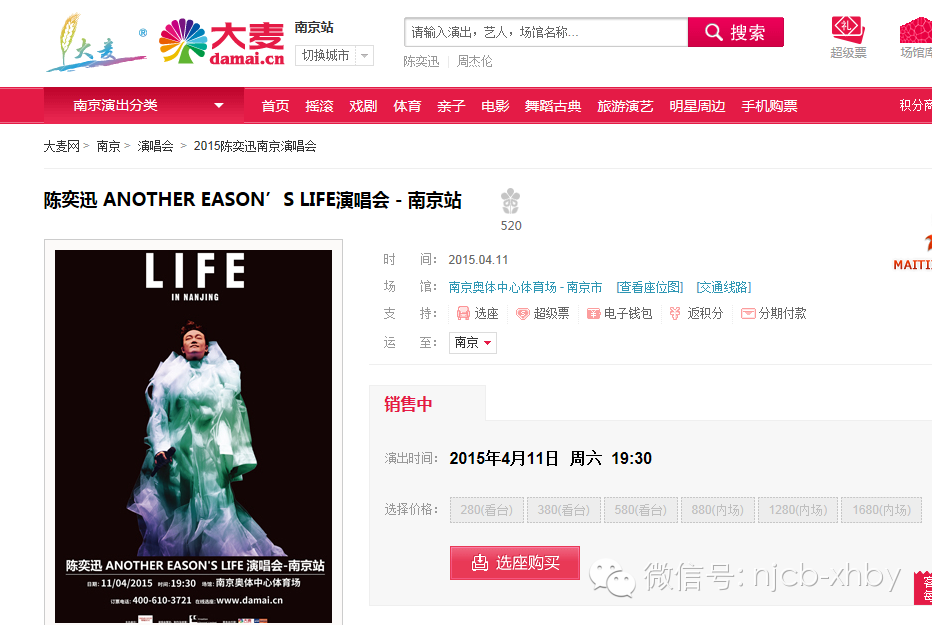Click the 返积分 points icon
932x625 pixels.
(x=675, y=314)
